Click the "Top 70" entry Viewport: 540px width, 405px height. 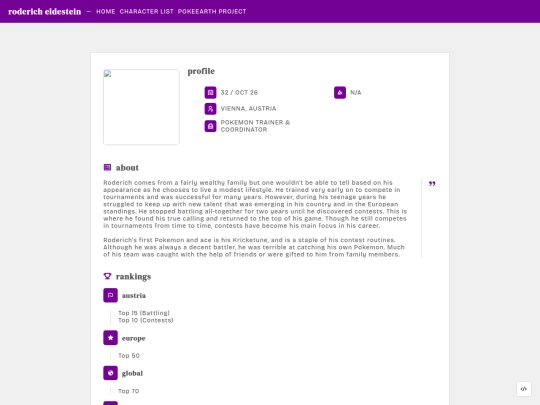[128, 391]
